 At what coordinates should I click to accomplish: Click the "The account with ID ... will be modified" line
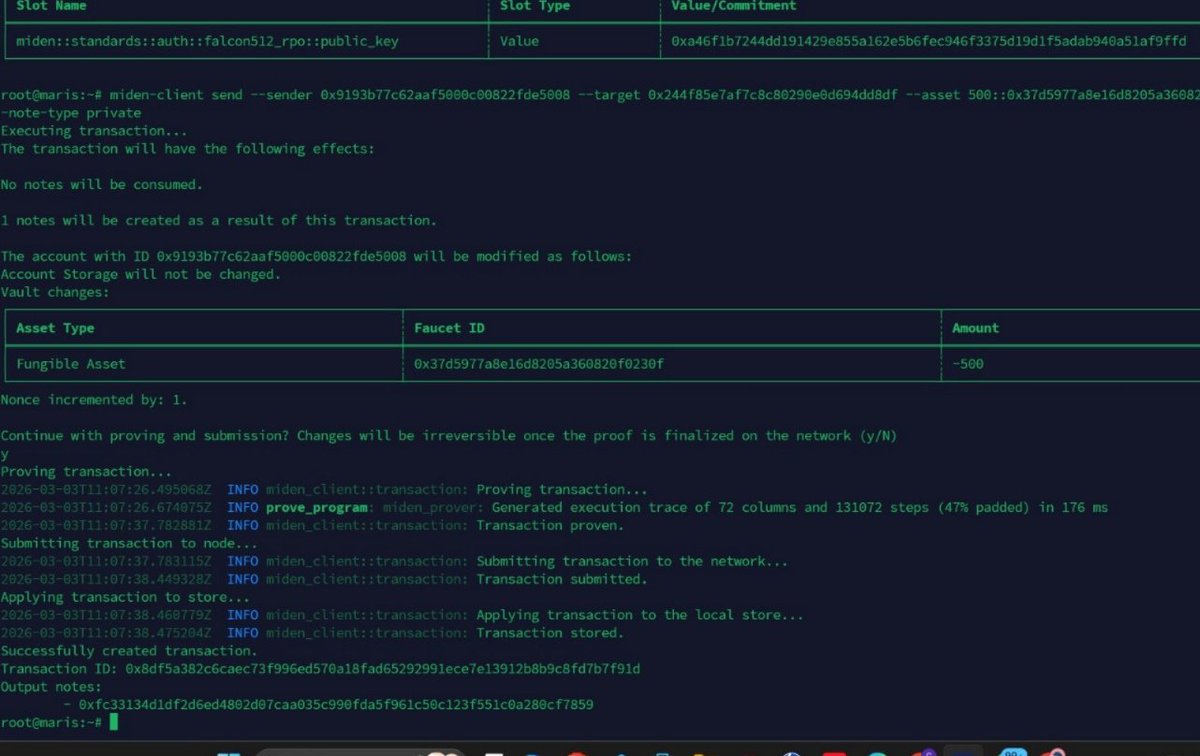point(316,257)
